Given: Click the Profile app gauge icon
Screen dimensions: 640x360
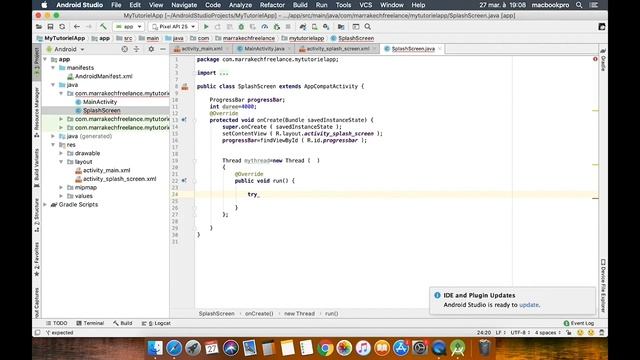Looking at the screenshot, I should point(265,27).
